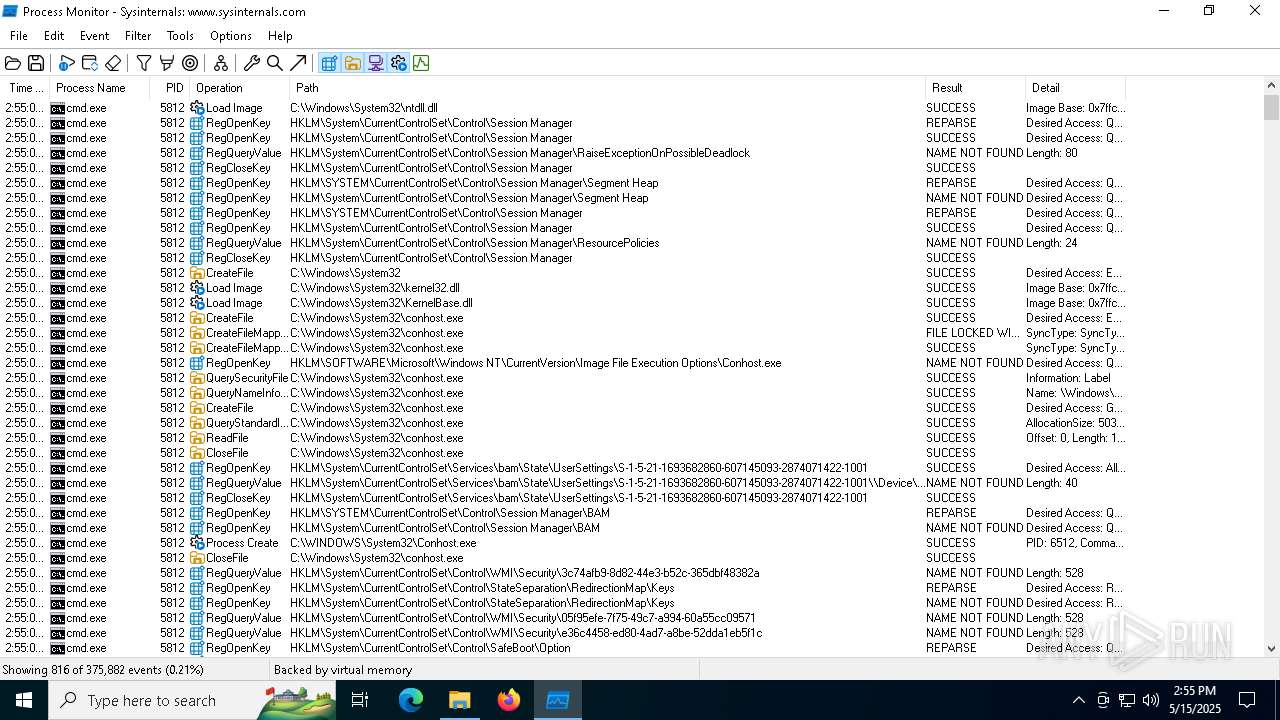Open the Windows Start menu
1280x720 pixels.
(x=24, y=700)
